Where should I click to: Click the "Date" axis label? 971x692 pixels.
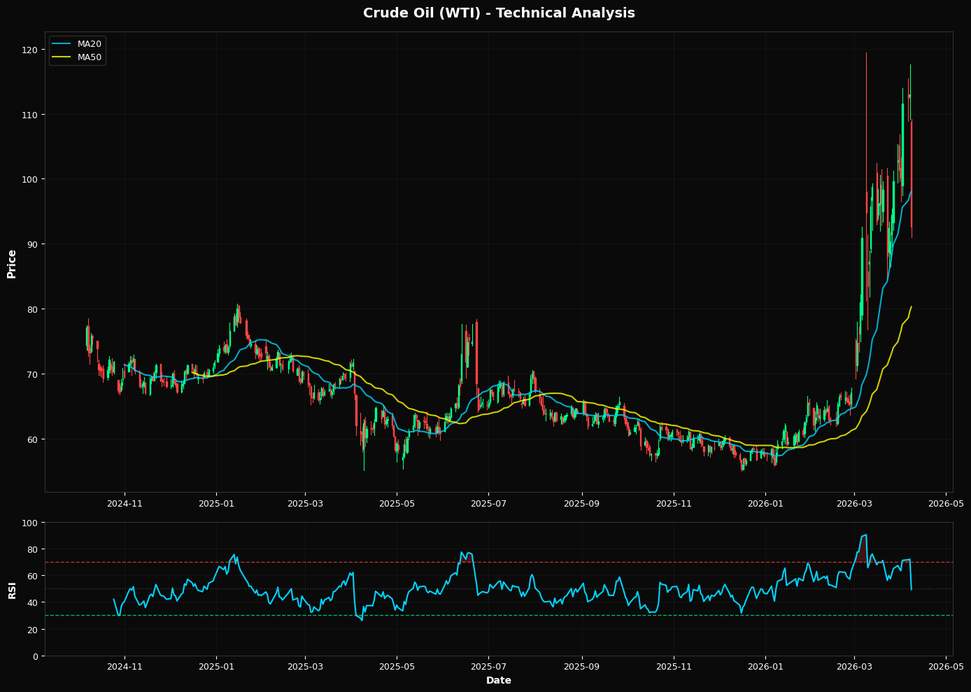(499, 680)
